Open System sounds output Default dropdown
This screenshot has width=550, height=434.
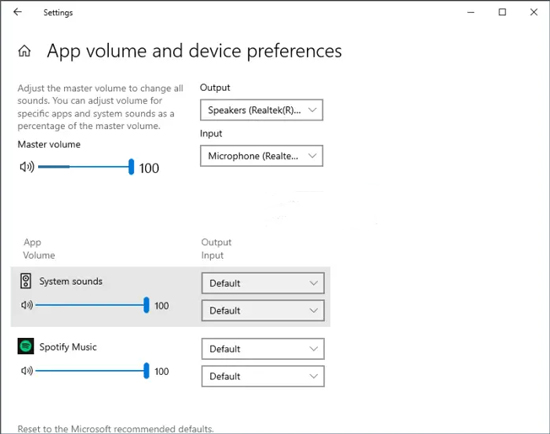[263, 283]
